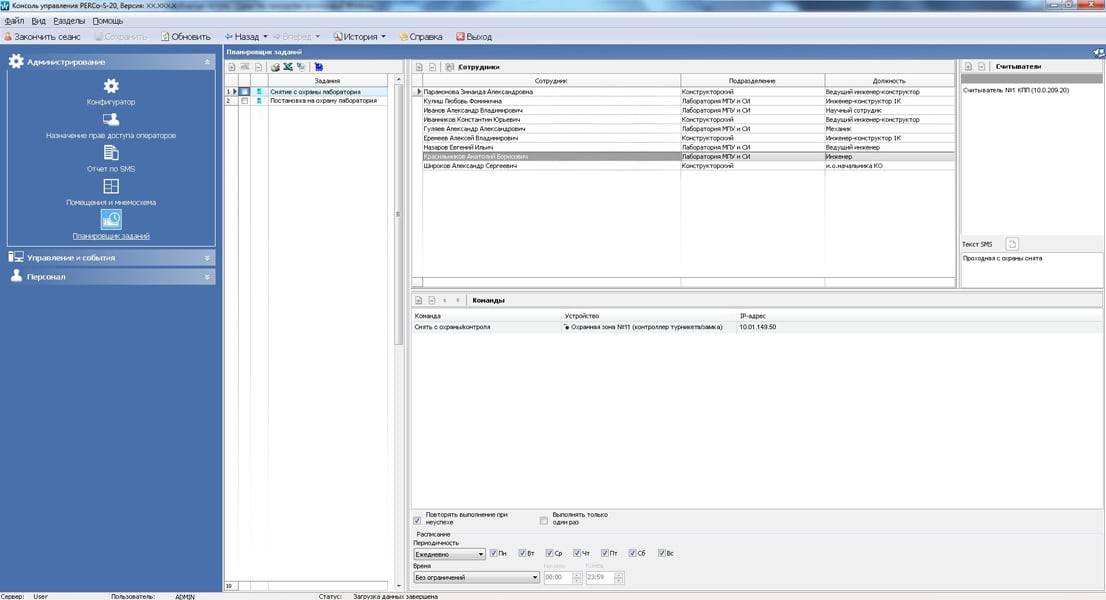This screenshot has height=600, width=1106.
Task: Click the print icon in tasks toolbar
Action: (275, 67)
